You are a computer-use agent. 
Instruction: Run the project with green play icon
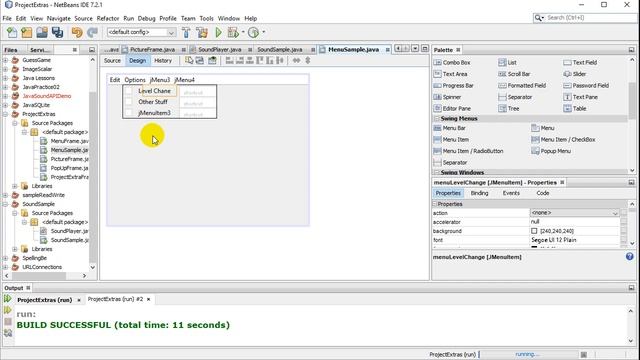218,32
